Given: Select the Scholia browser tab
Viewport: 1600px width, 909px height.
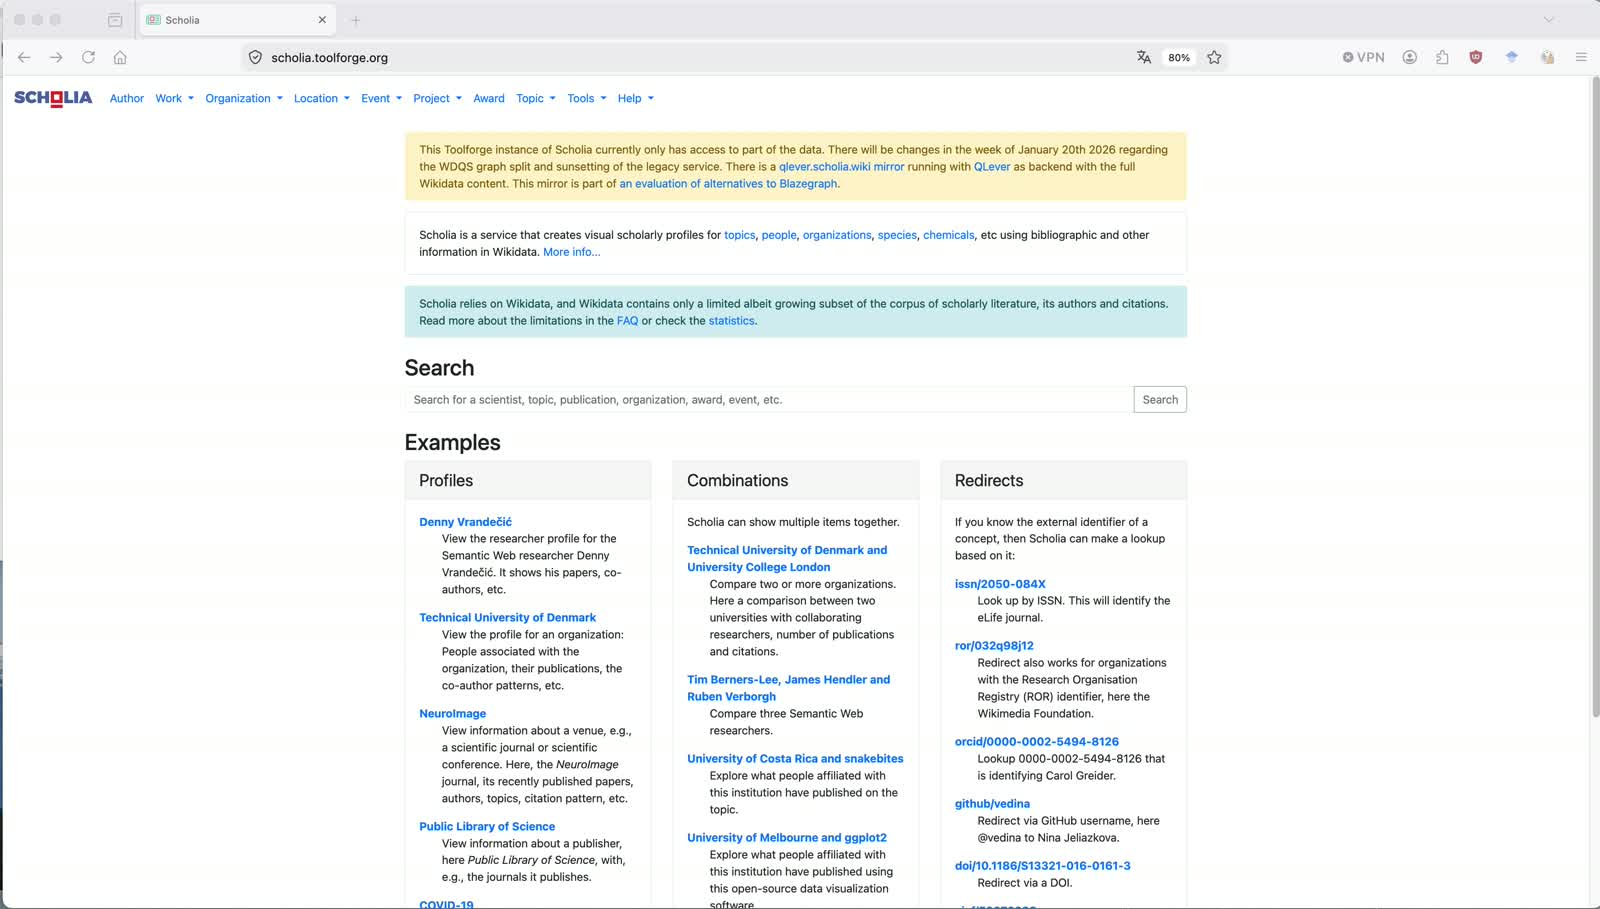Looking at the screenshot, I should (x=237, y=20).
